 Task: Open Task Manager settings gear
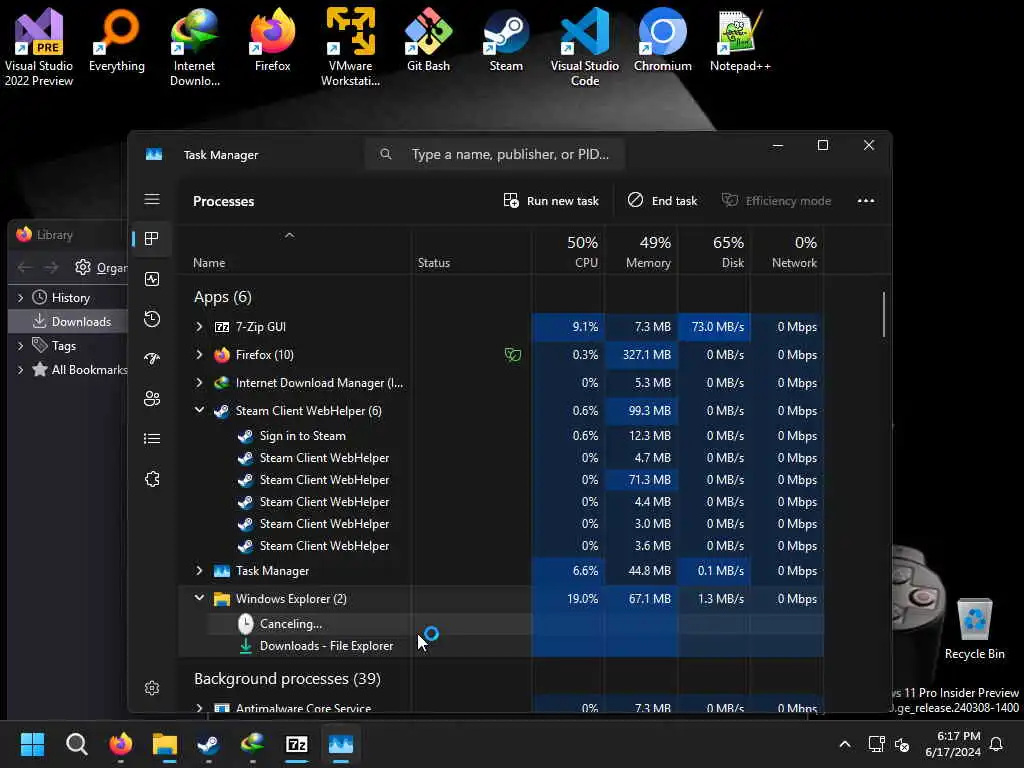(152, 688)
